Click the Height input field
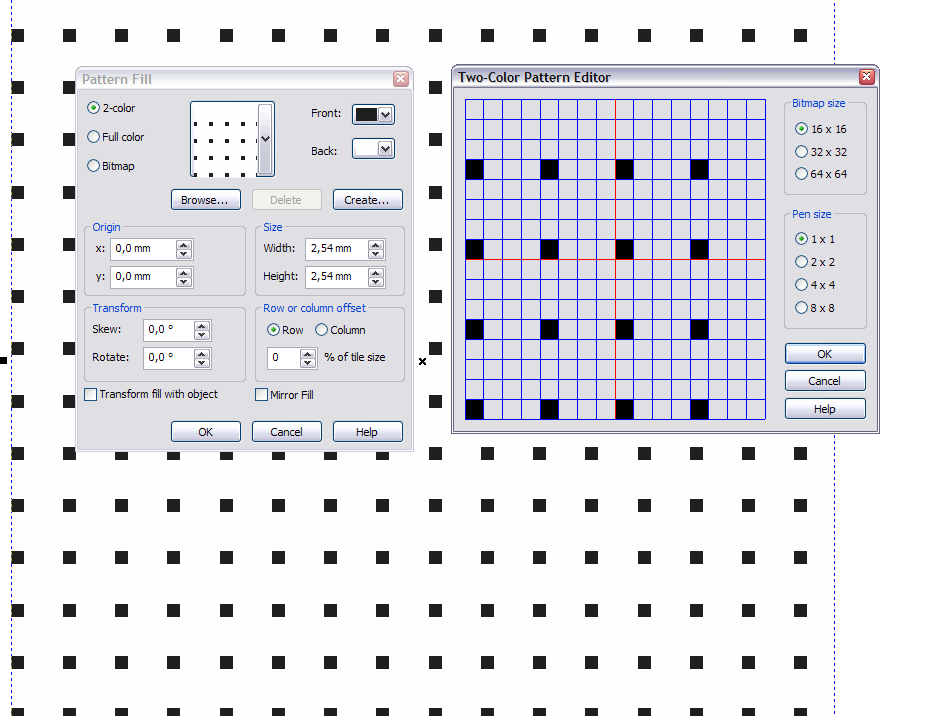The image size is (925, 716). [x=337, y=277]
